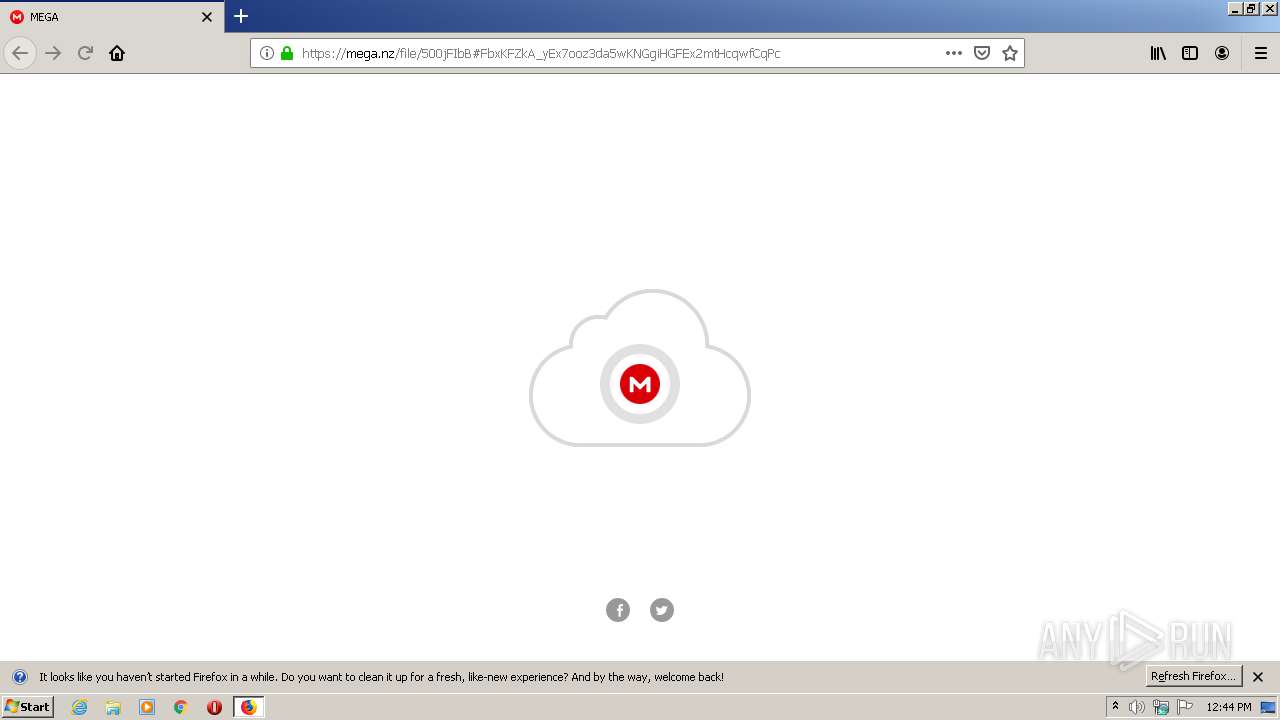
Task: Click the Refresh Firefox button
Action: tap(1193, 676)
